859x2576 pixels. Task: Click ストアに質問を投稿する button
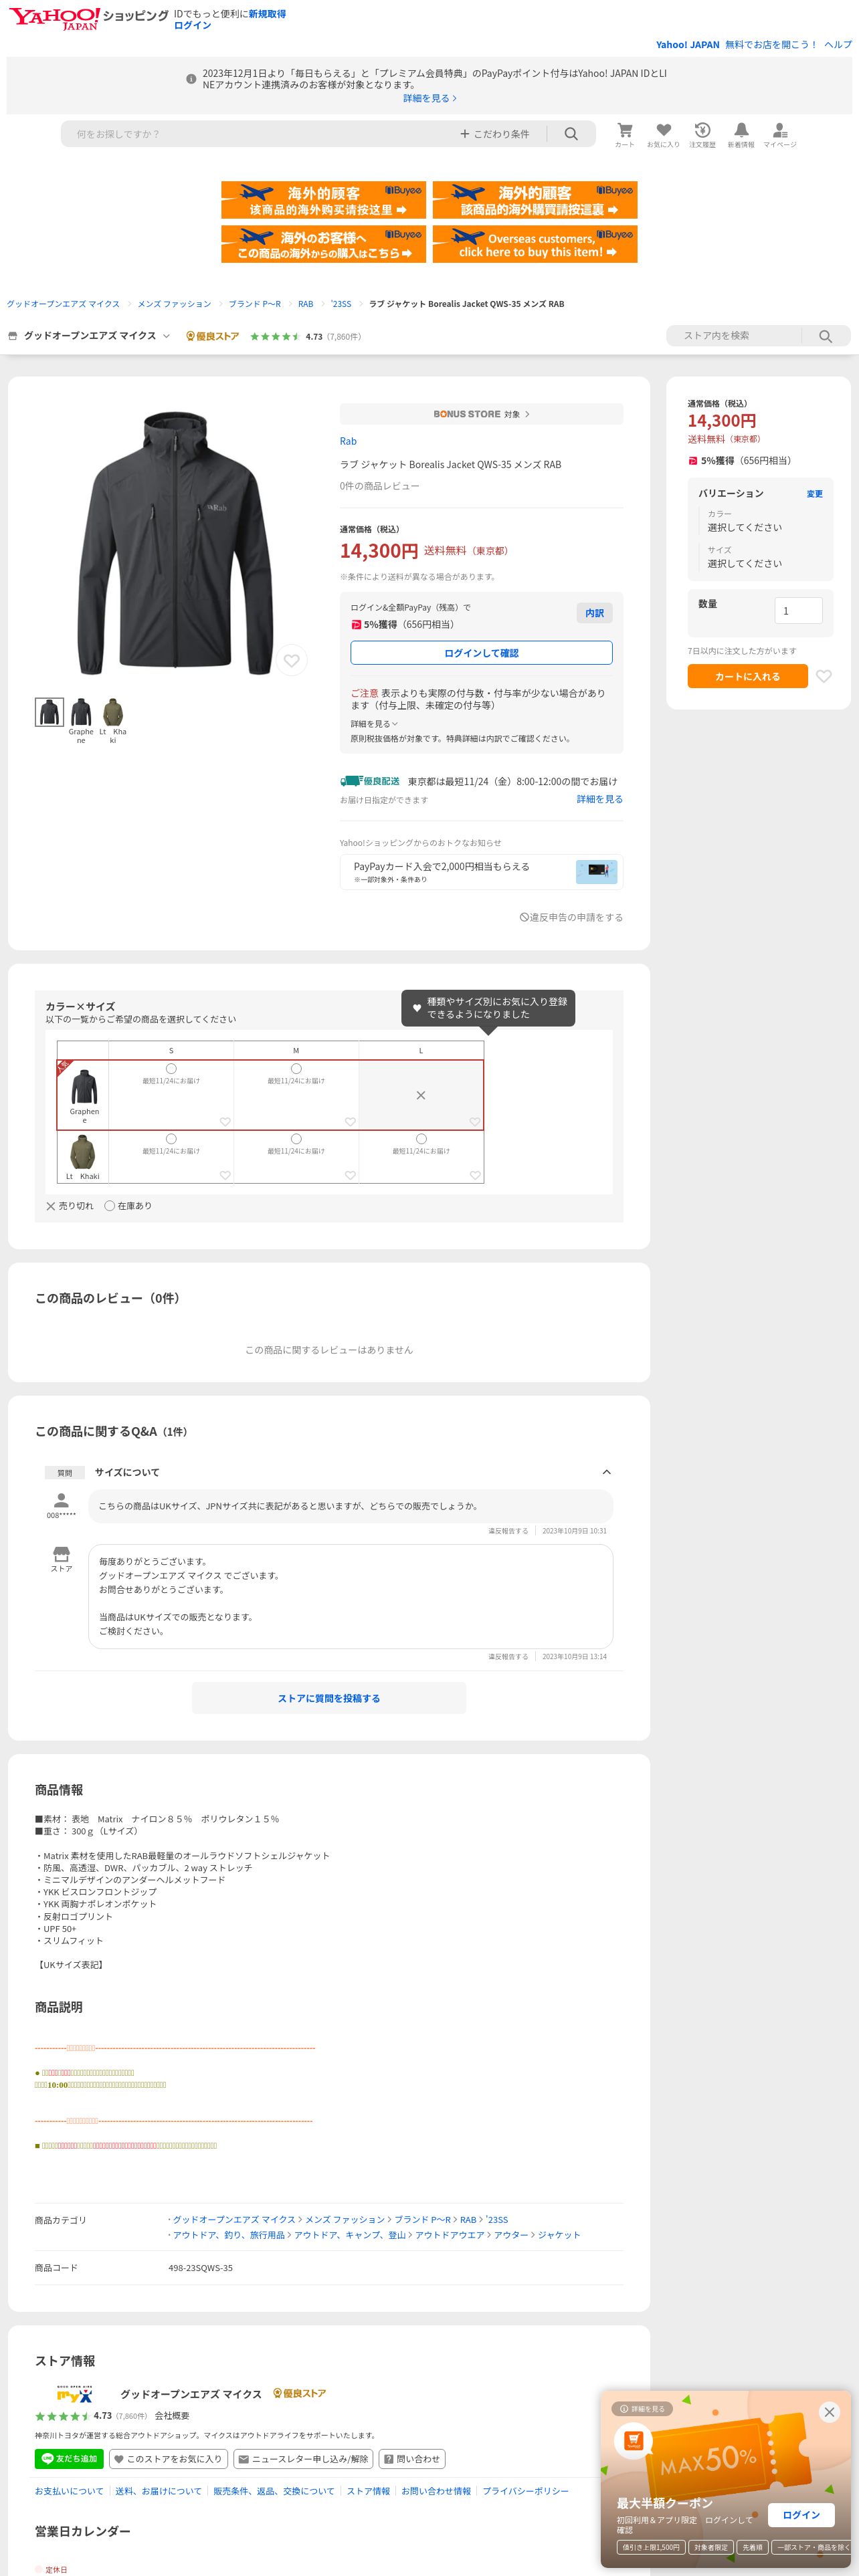click(329, 1698)
